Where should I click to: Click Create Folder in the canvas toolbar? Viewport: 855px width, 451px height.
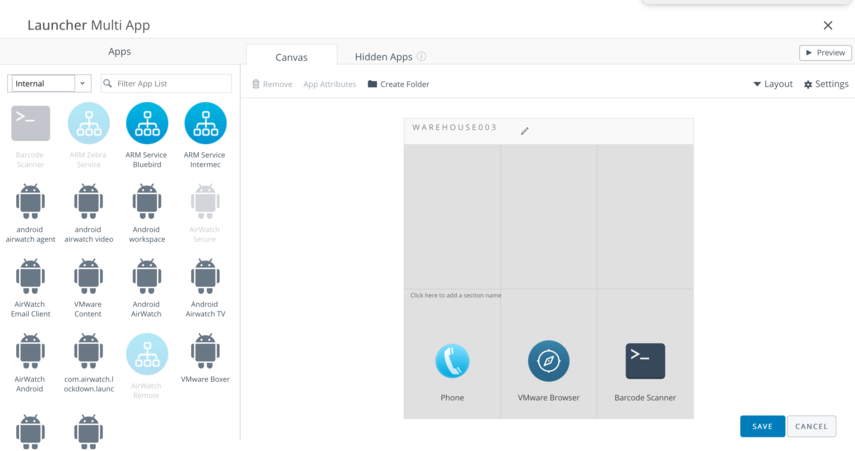click(x=398, y=84)
